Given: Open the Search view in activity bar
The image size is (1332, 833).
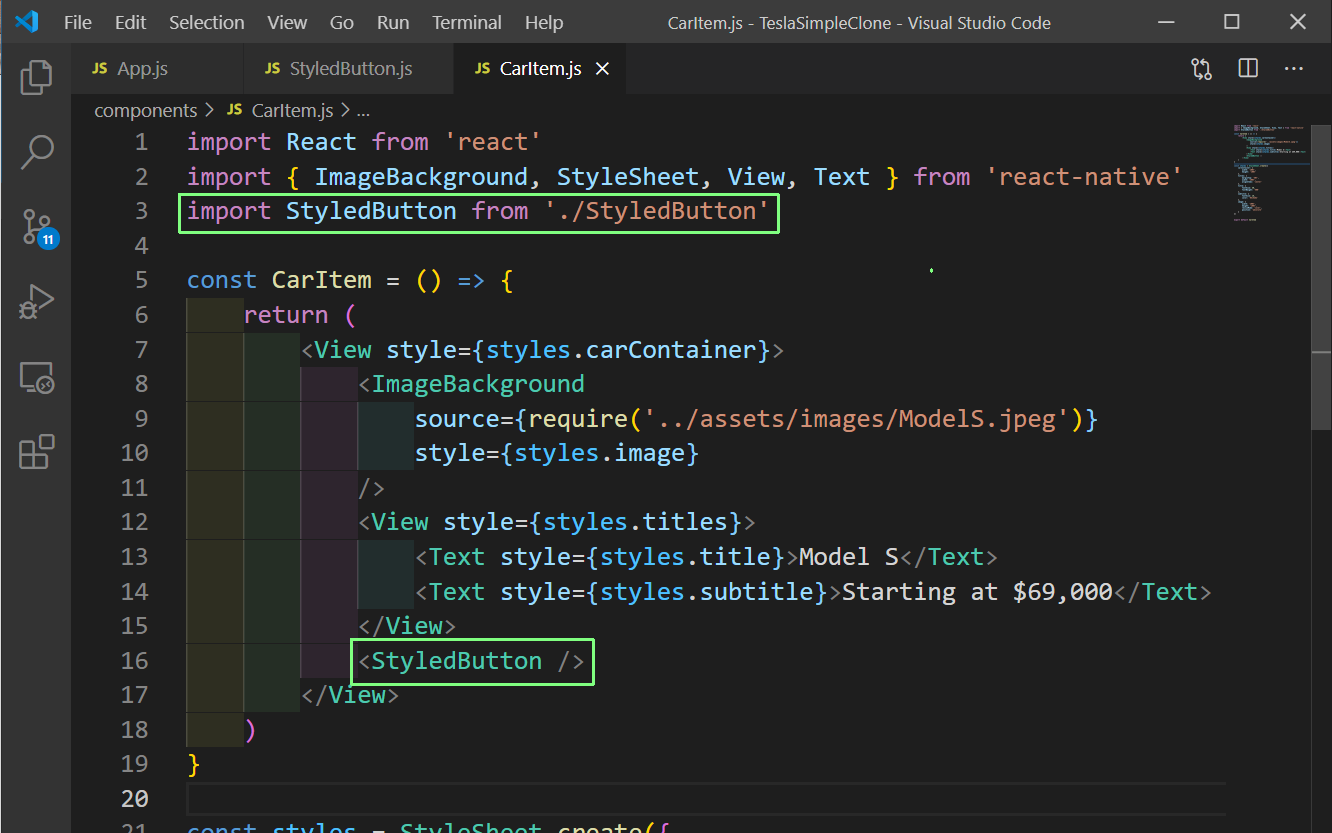Looking at the screenshot, I should (36, 152).
